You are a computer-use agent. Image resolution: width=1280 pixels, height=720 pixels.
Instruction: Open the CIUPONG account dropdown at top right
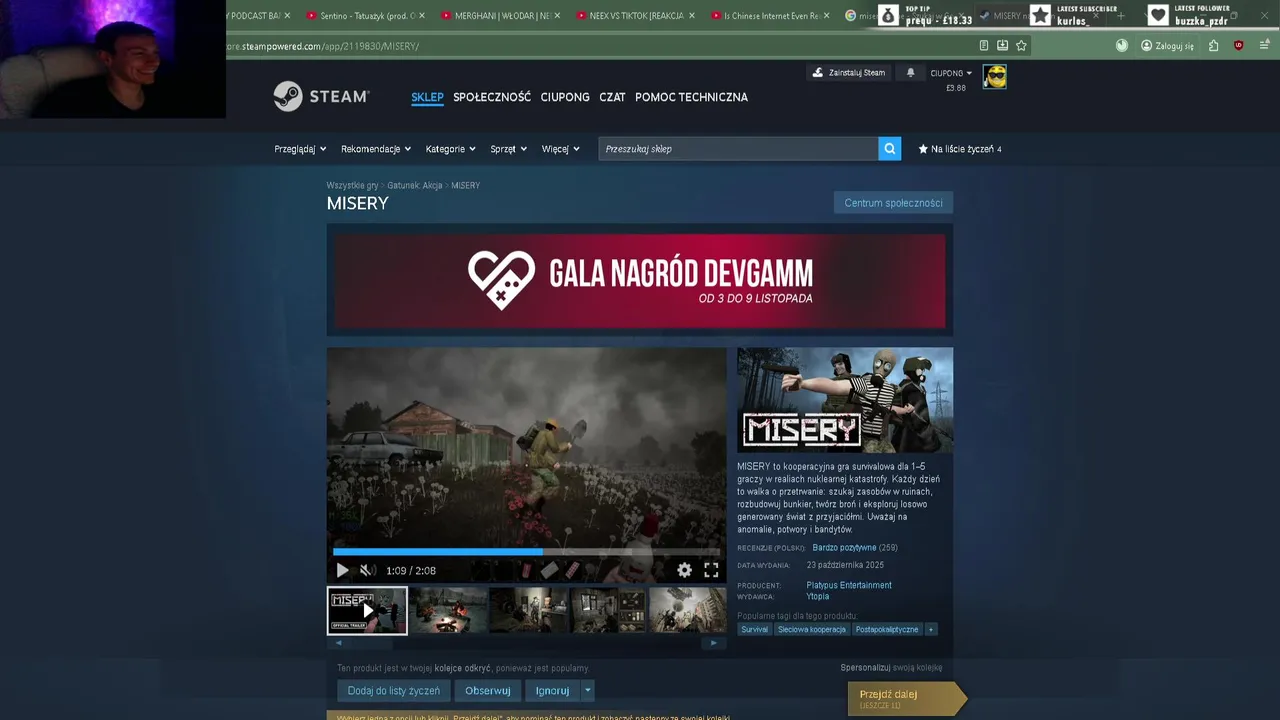951,73
